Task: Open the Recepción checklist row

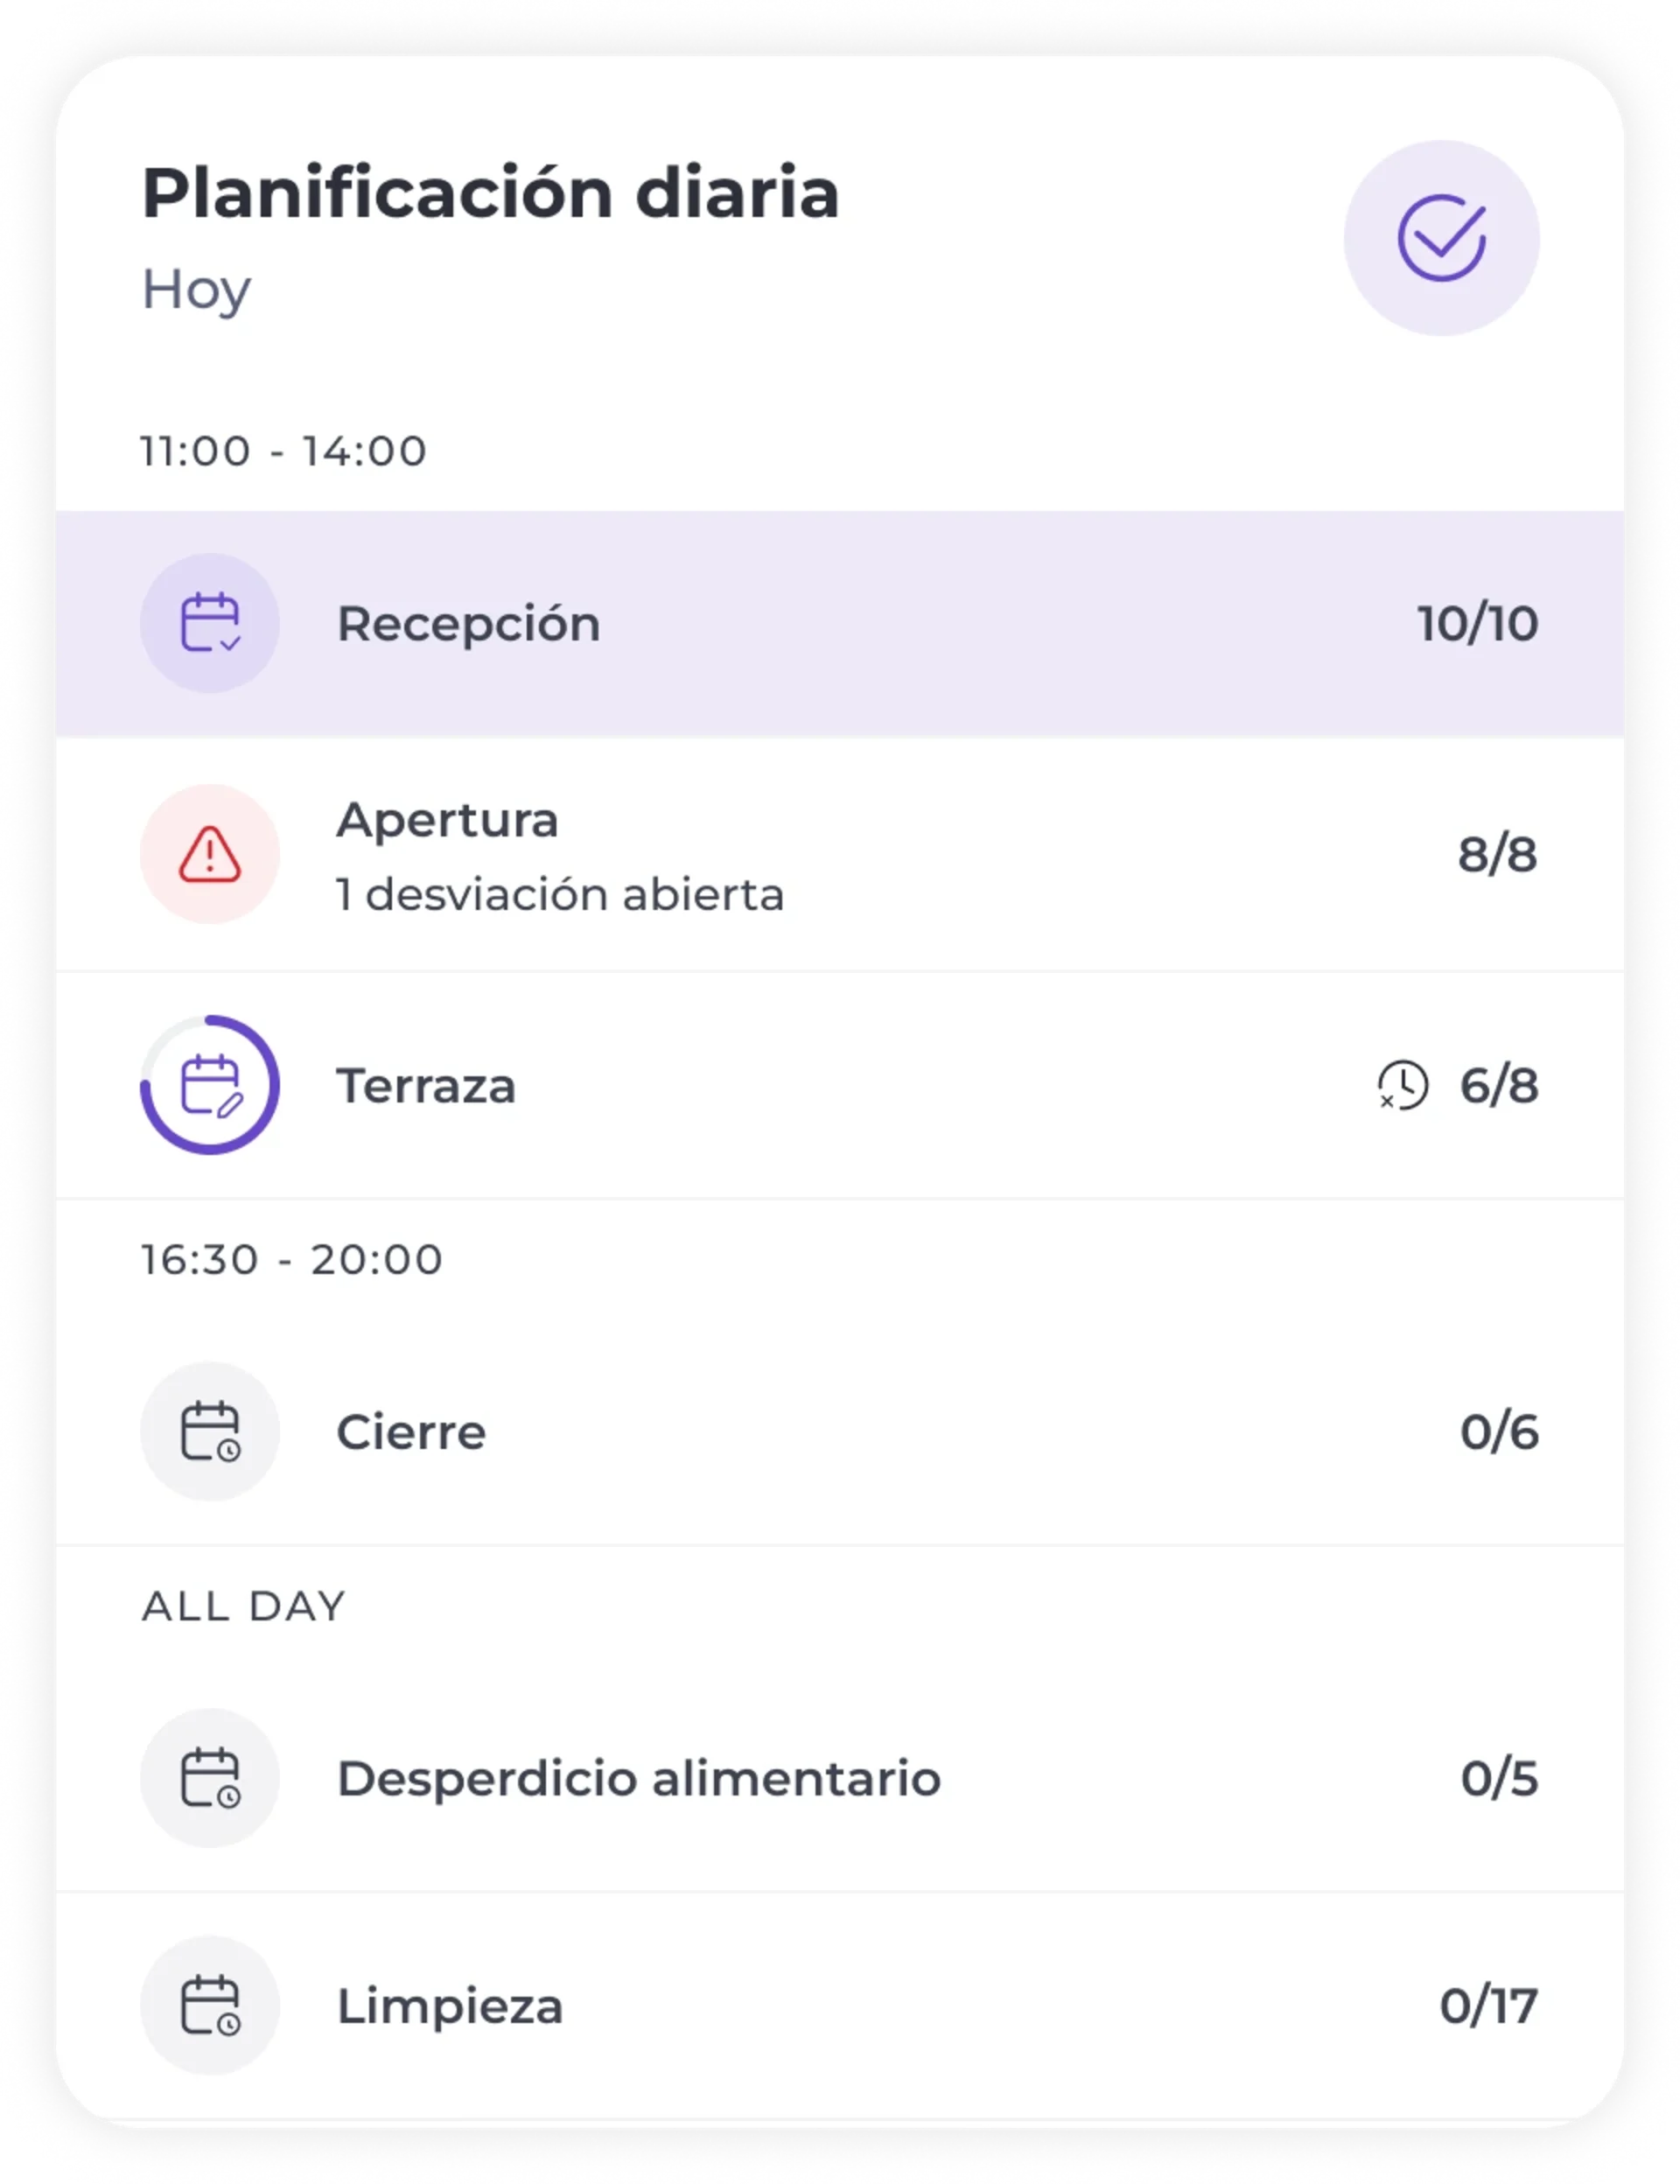Action: [840, 624]
